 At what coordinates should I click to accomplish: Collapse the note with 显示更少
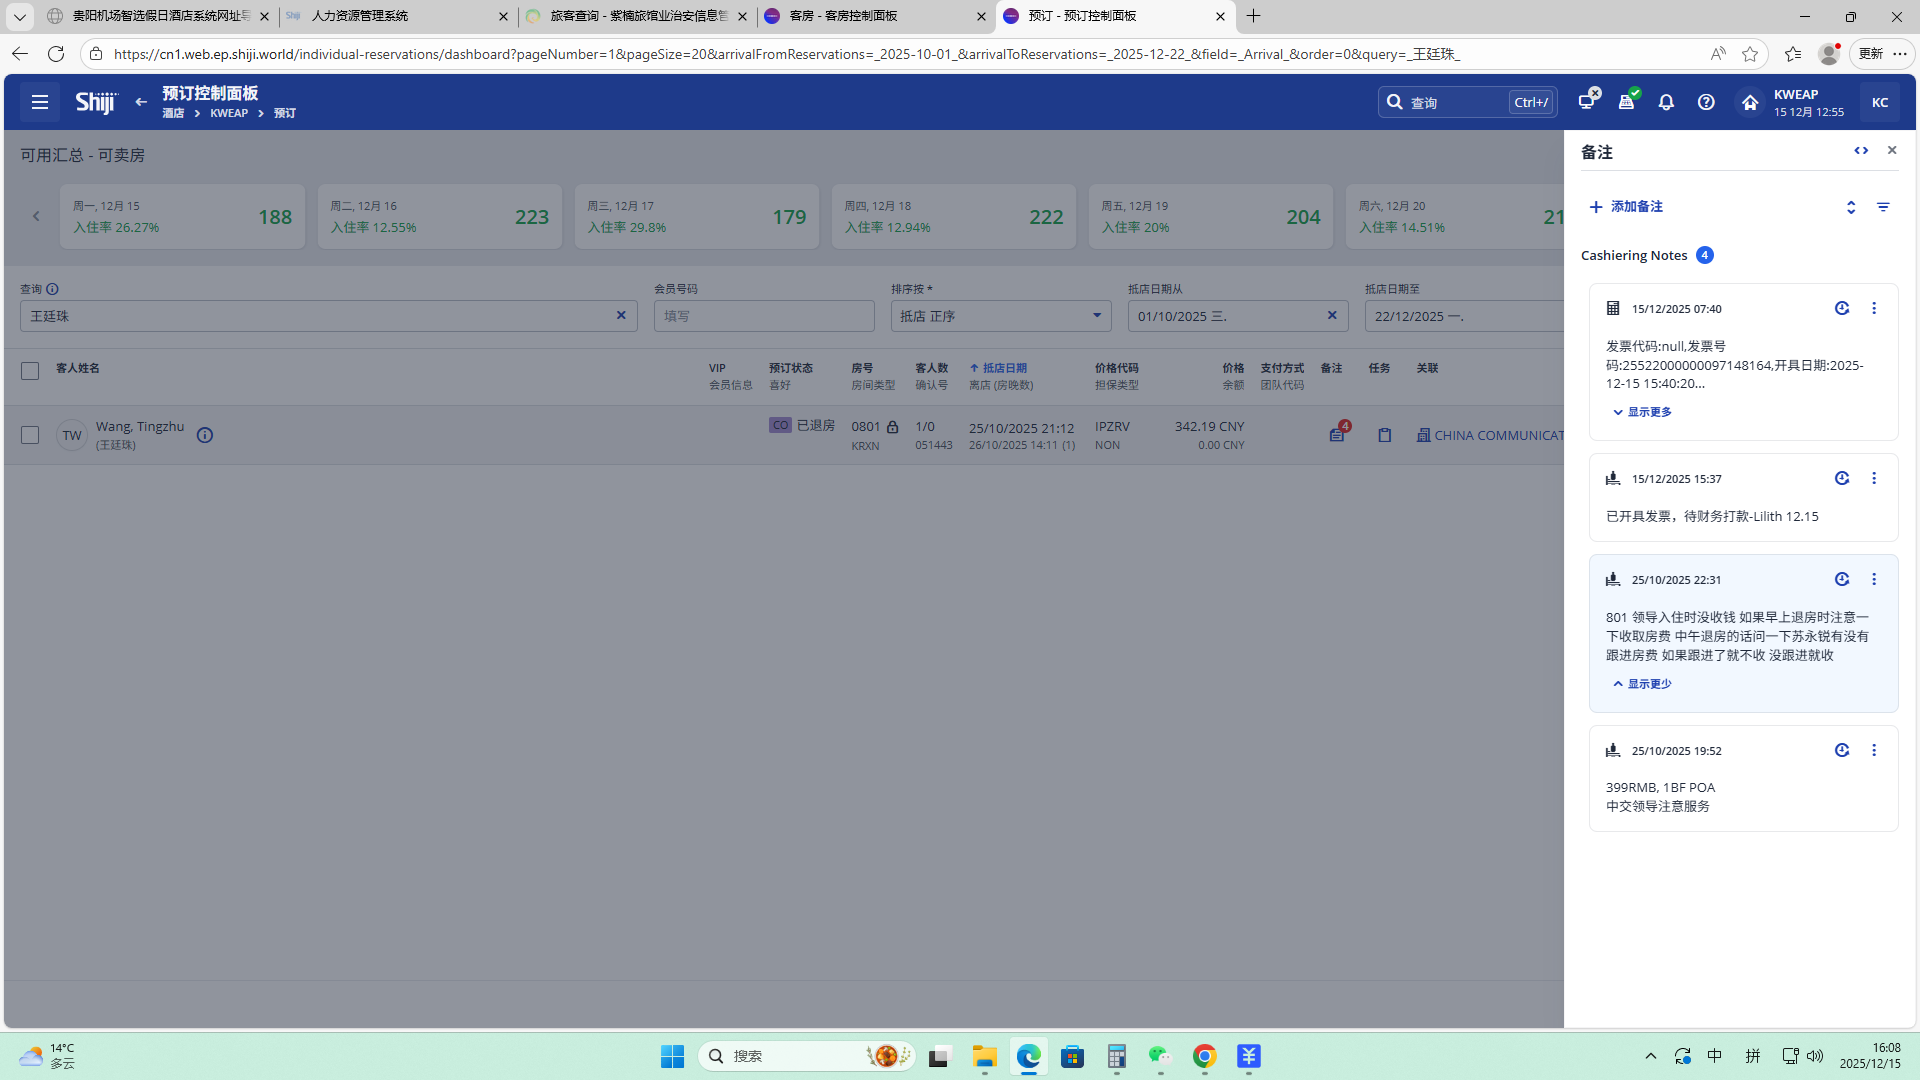click(x=1642, y=684)
